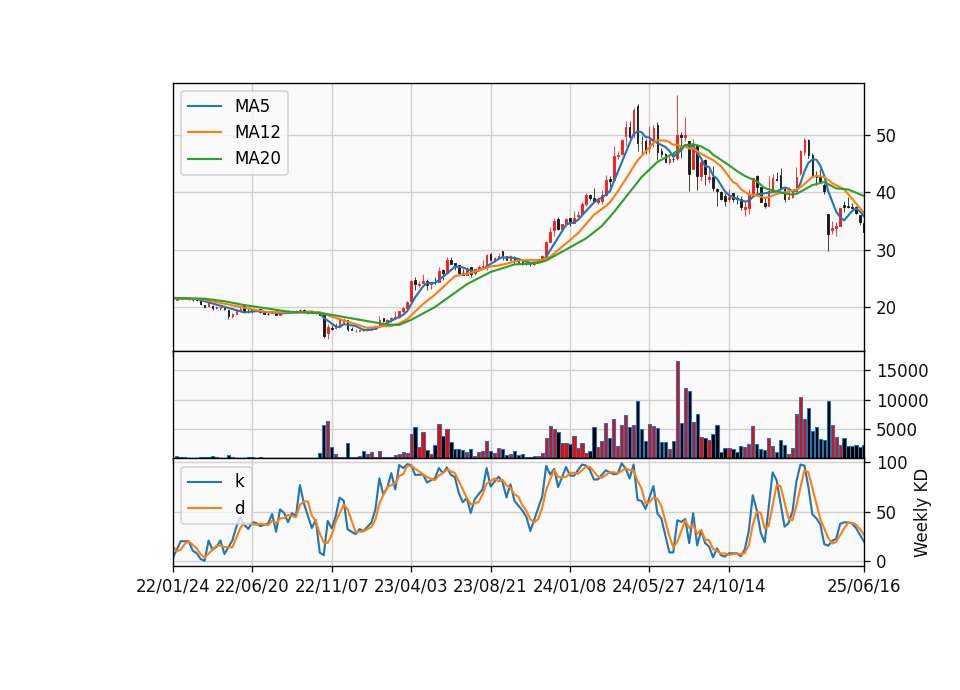
Task: Click the 24/05/27 date label
Action: click(650, 586)
